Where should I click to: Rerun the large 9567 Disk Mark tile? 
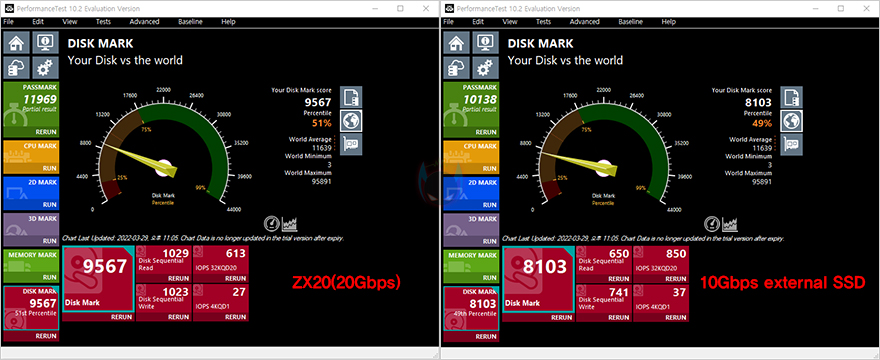pos(122,317)
